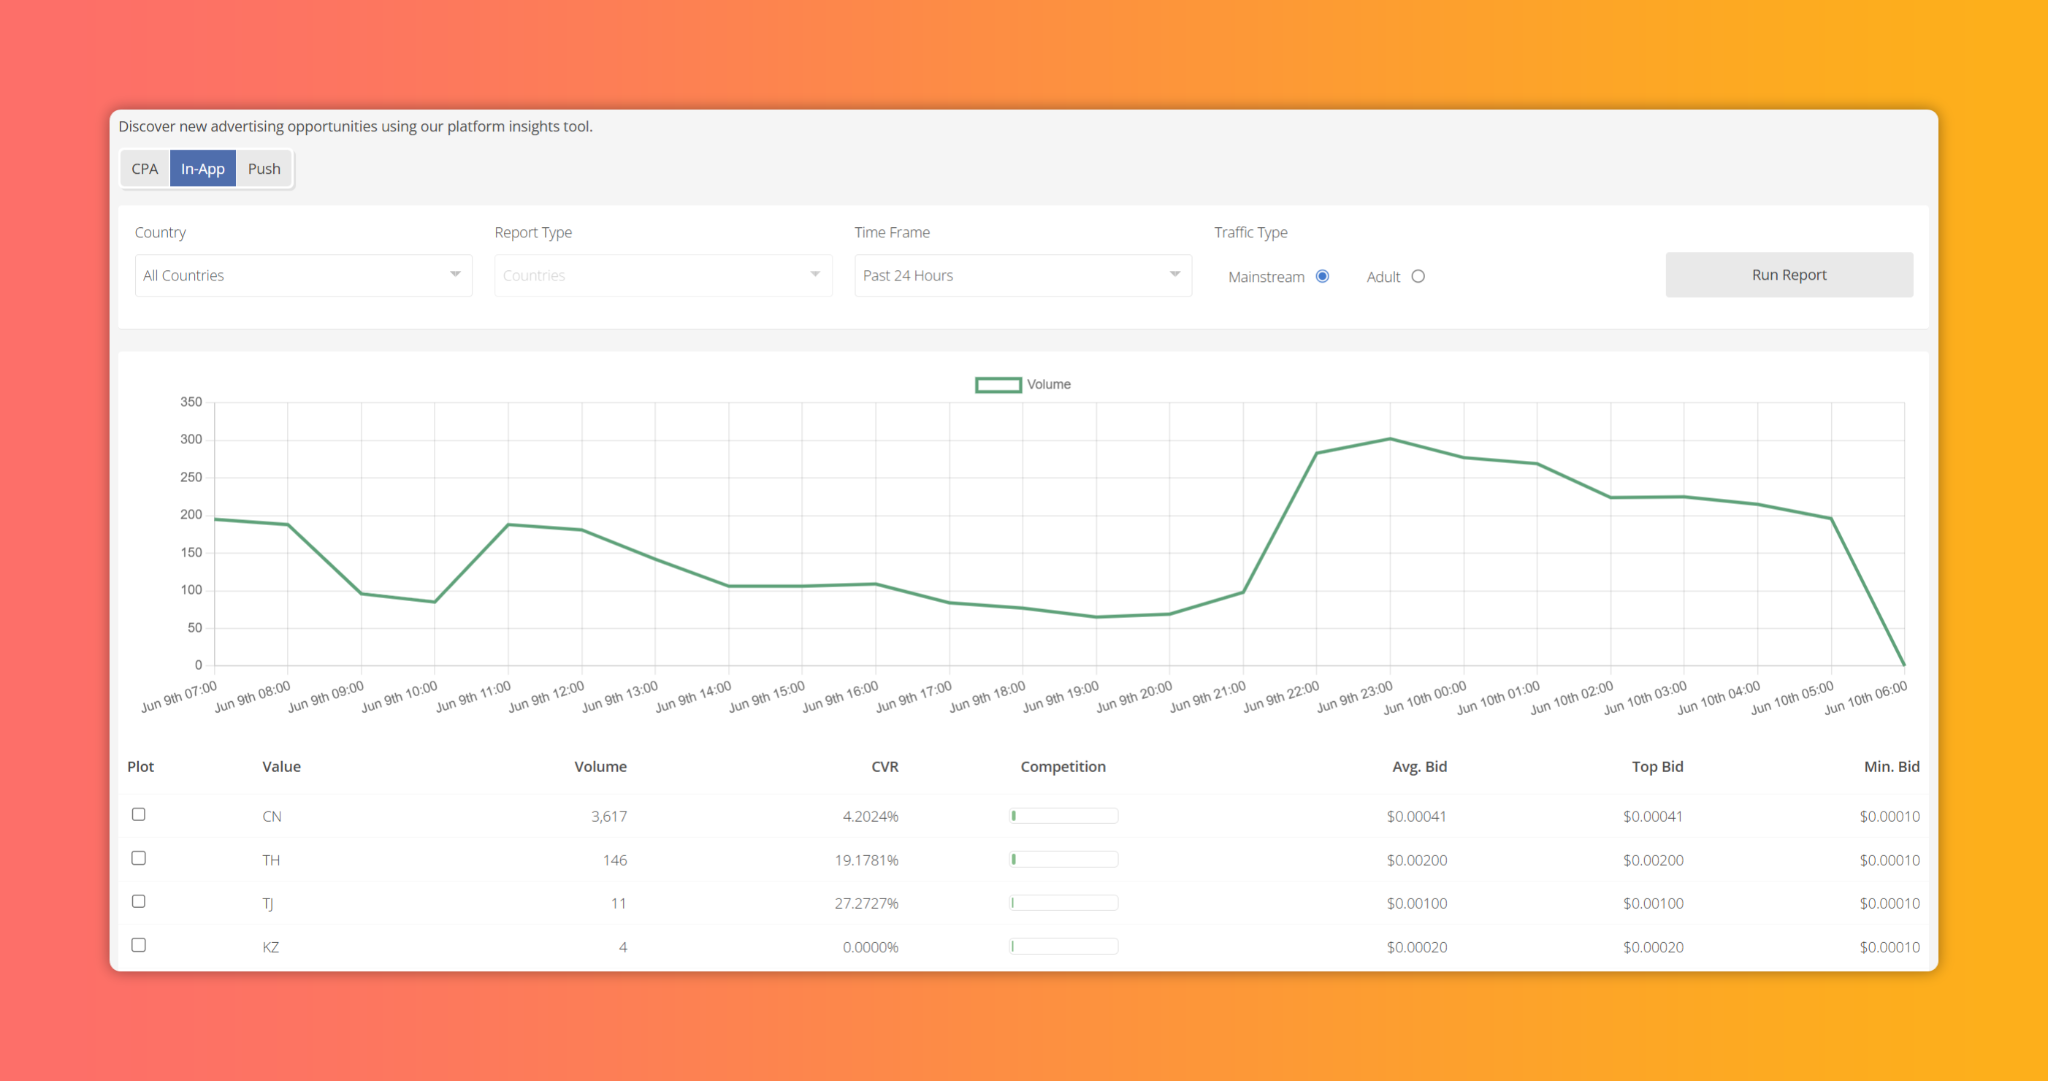Toggle the Volume legend swatch
This screenshot has width=2048, height=1081.
tap(998, 385)
